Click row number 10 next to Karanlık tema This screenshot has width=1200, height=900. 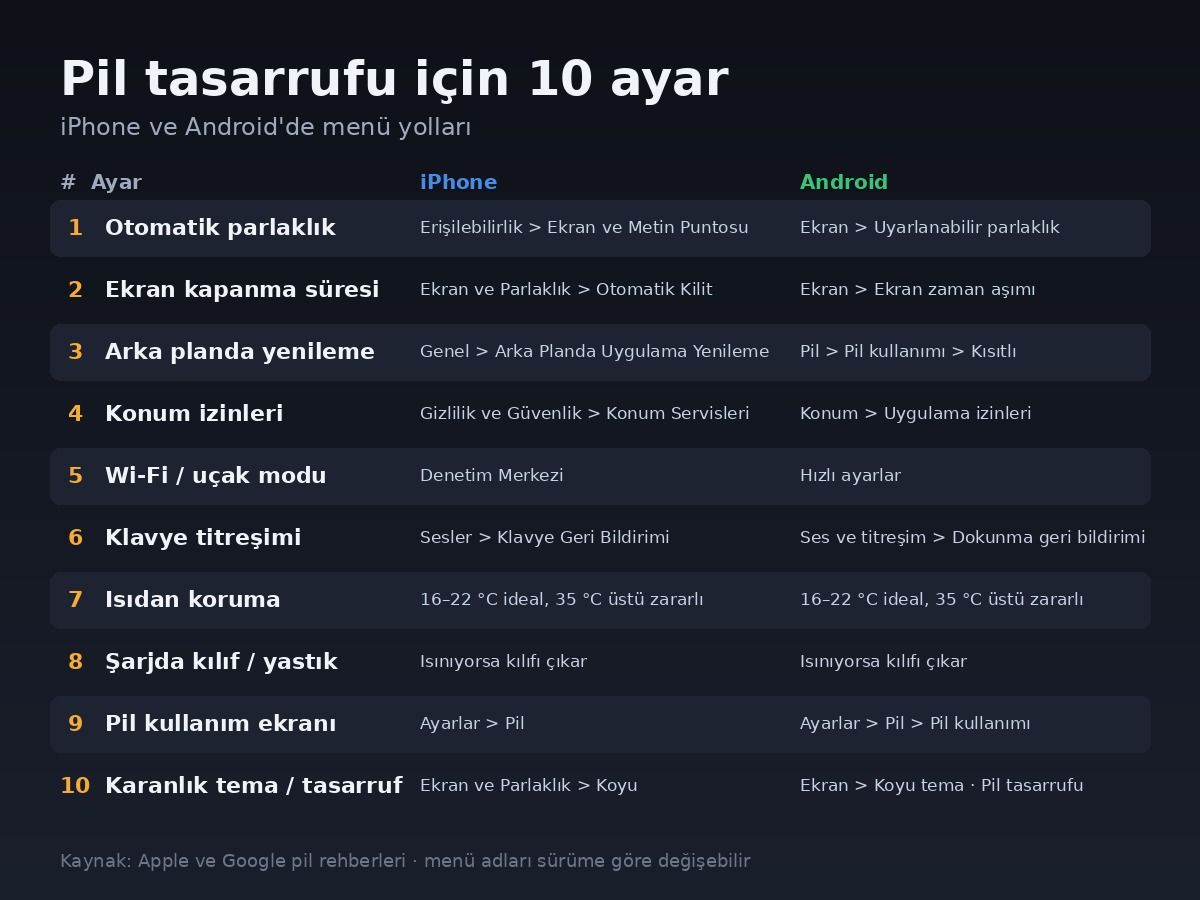(x=75, y=786)
